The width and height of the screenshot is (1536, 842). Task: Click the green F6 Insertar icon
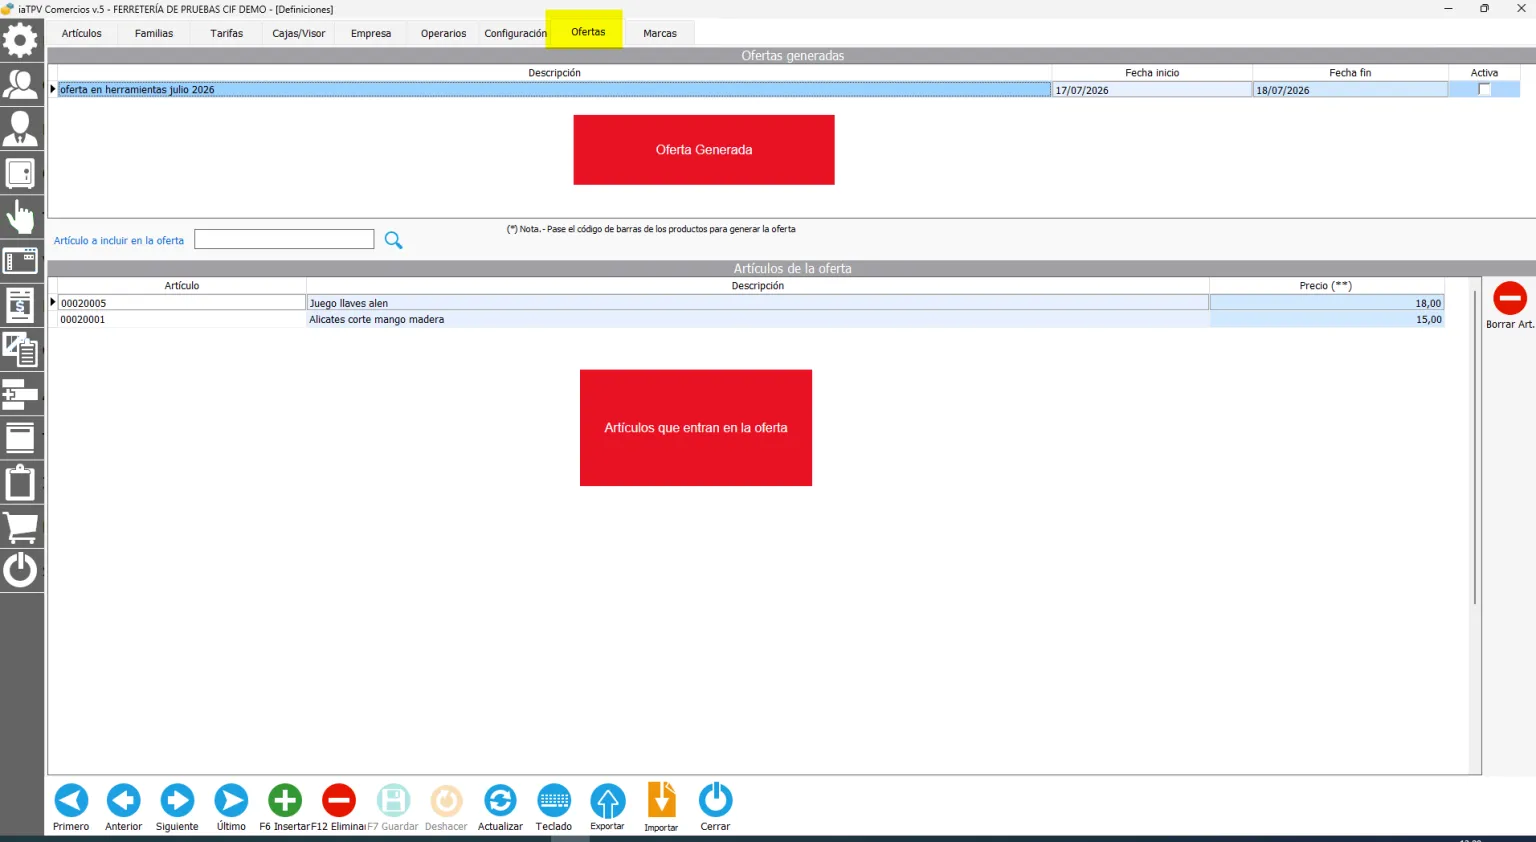[x=285, y=800]
